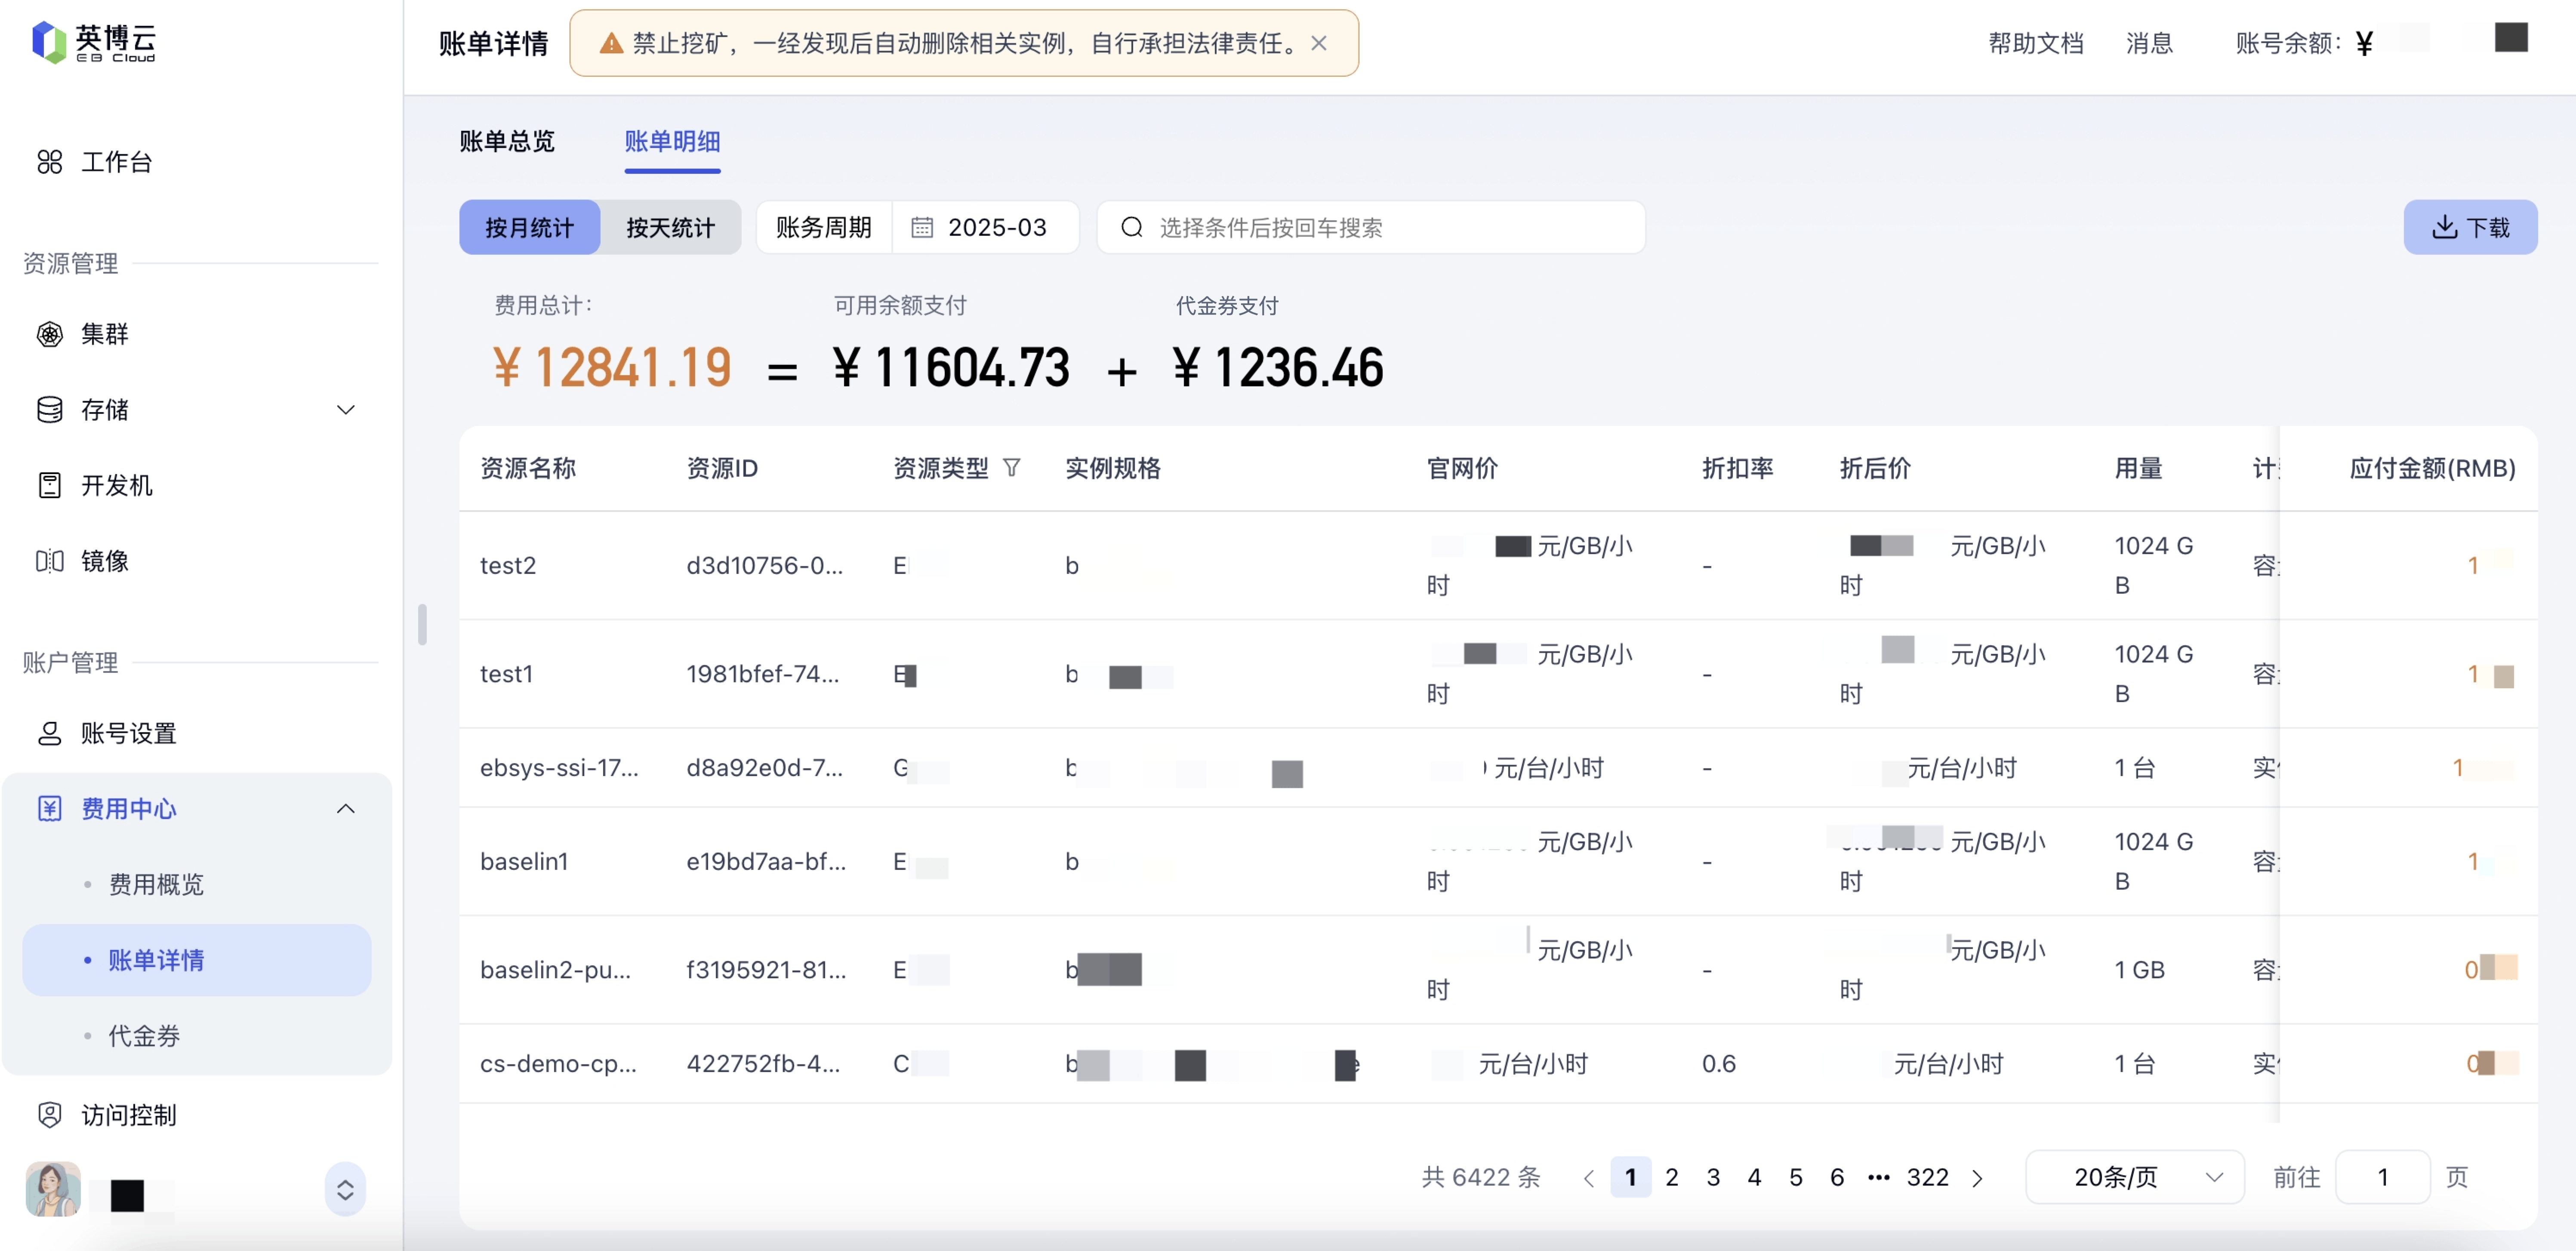Open 工作台 from sidebar
Screen dimensions: 2576x1251
[116, 162]
